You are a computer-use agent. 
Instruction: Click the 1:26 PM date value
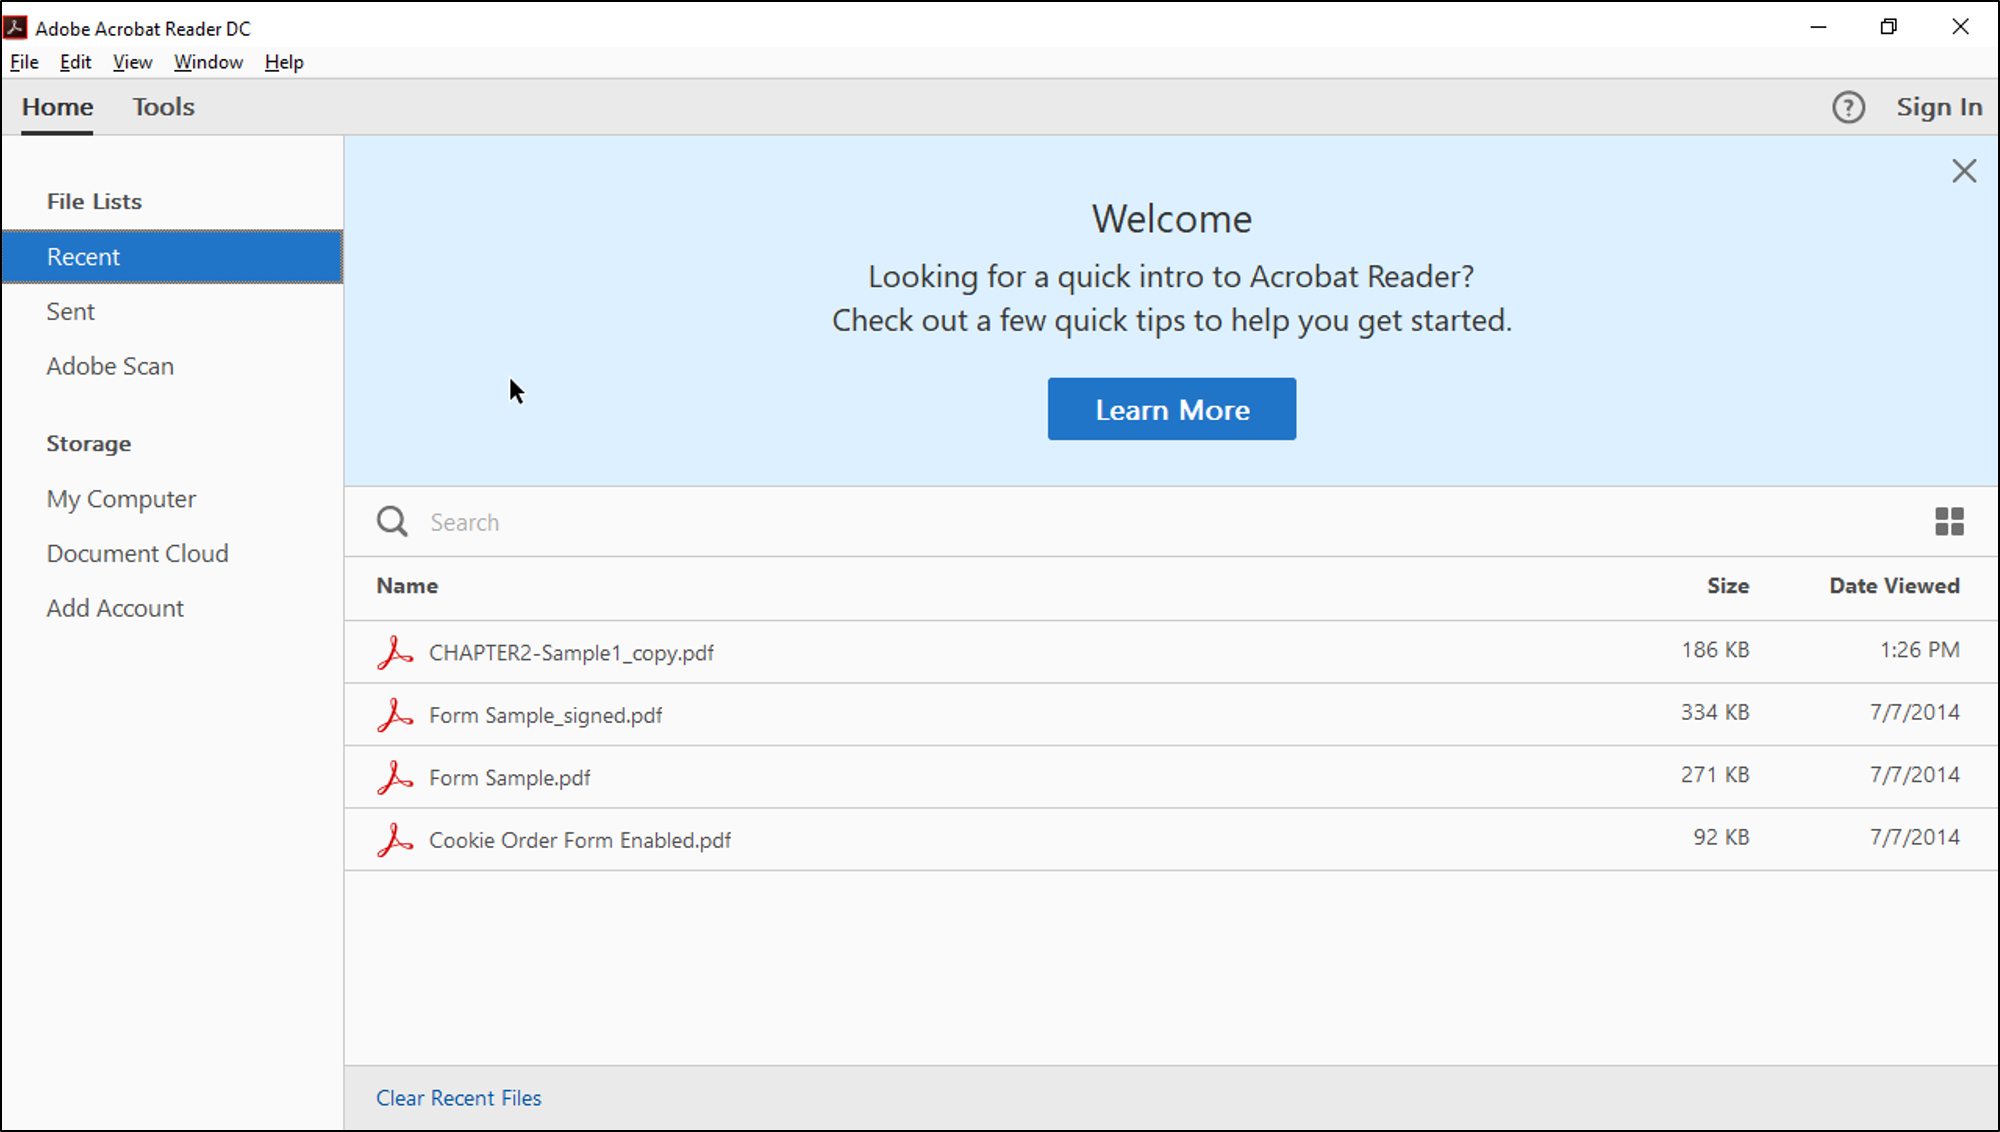(x=1919, y=650)
